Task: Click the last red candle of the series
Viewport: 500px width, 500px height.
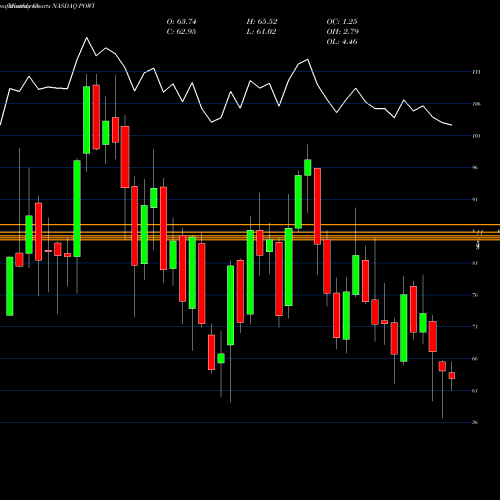Action: click(452, 376)
